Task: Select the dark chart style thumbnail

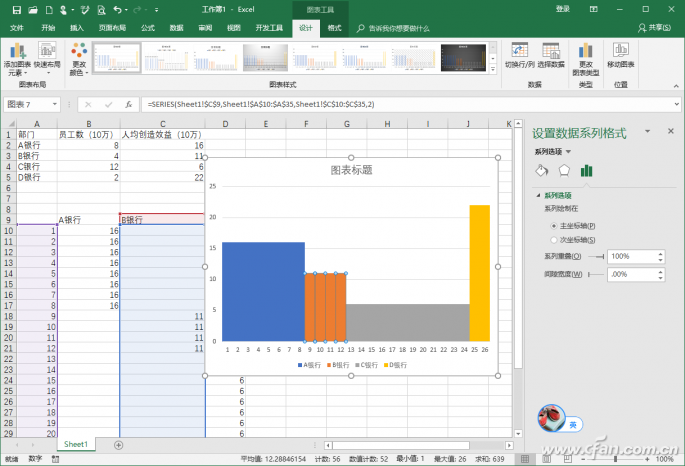Action: 463,57
